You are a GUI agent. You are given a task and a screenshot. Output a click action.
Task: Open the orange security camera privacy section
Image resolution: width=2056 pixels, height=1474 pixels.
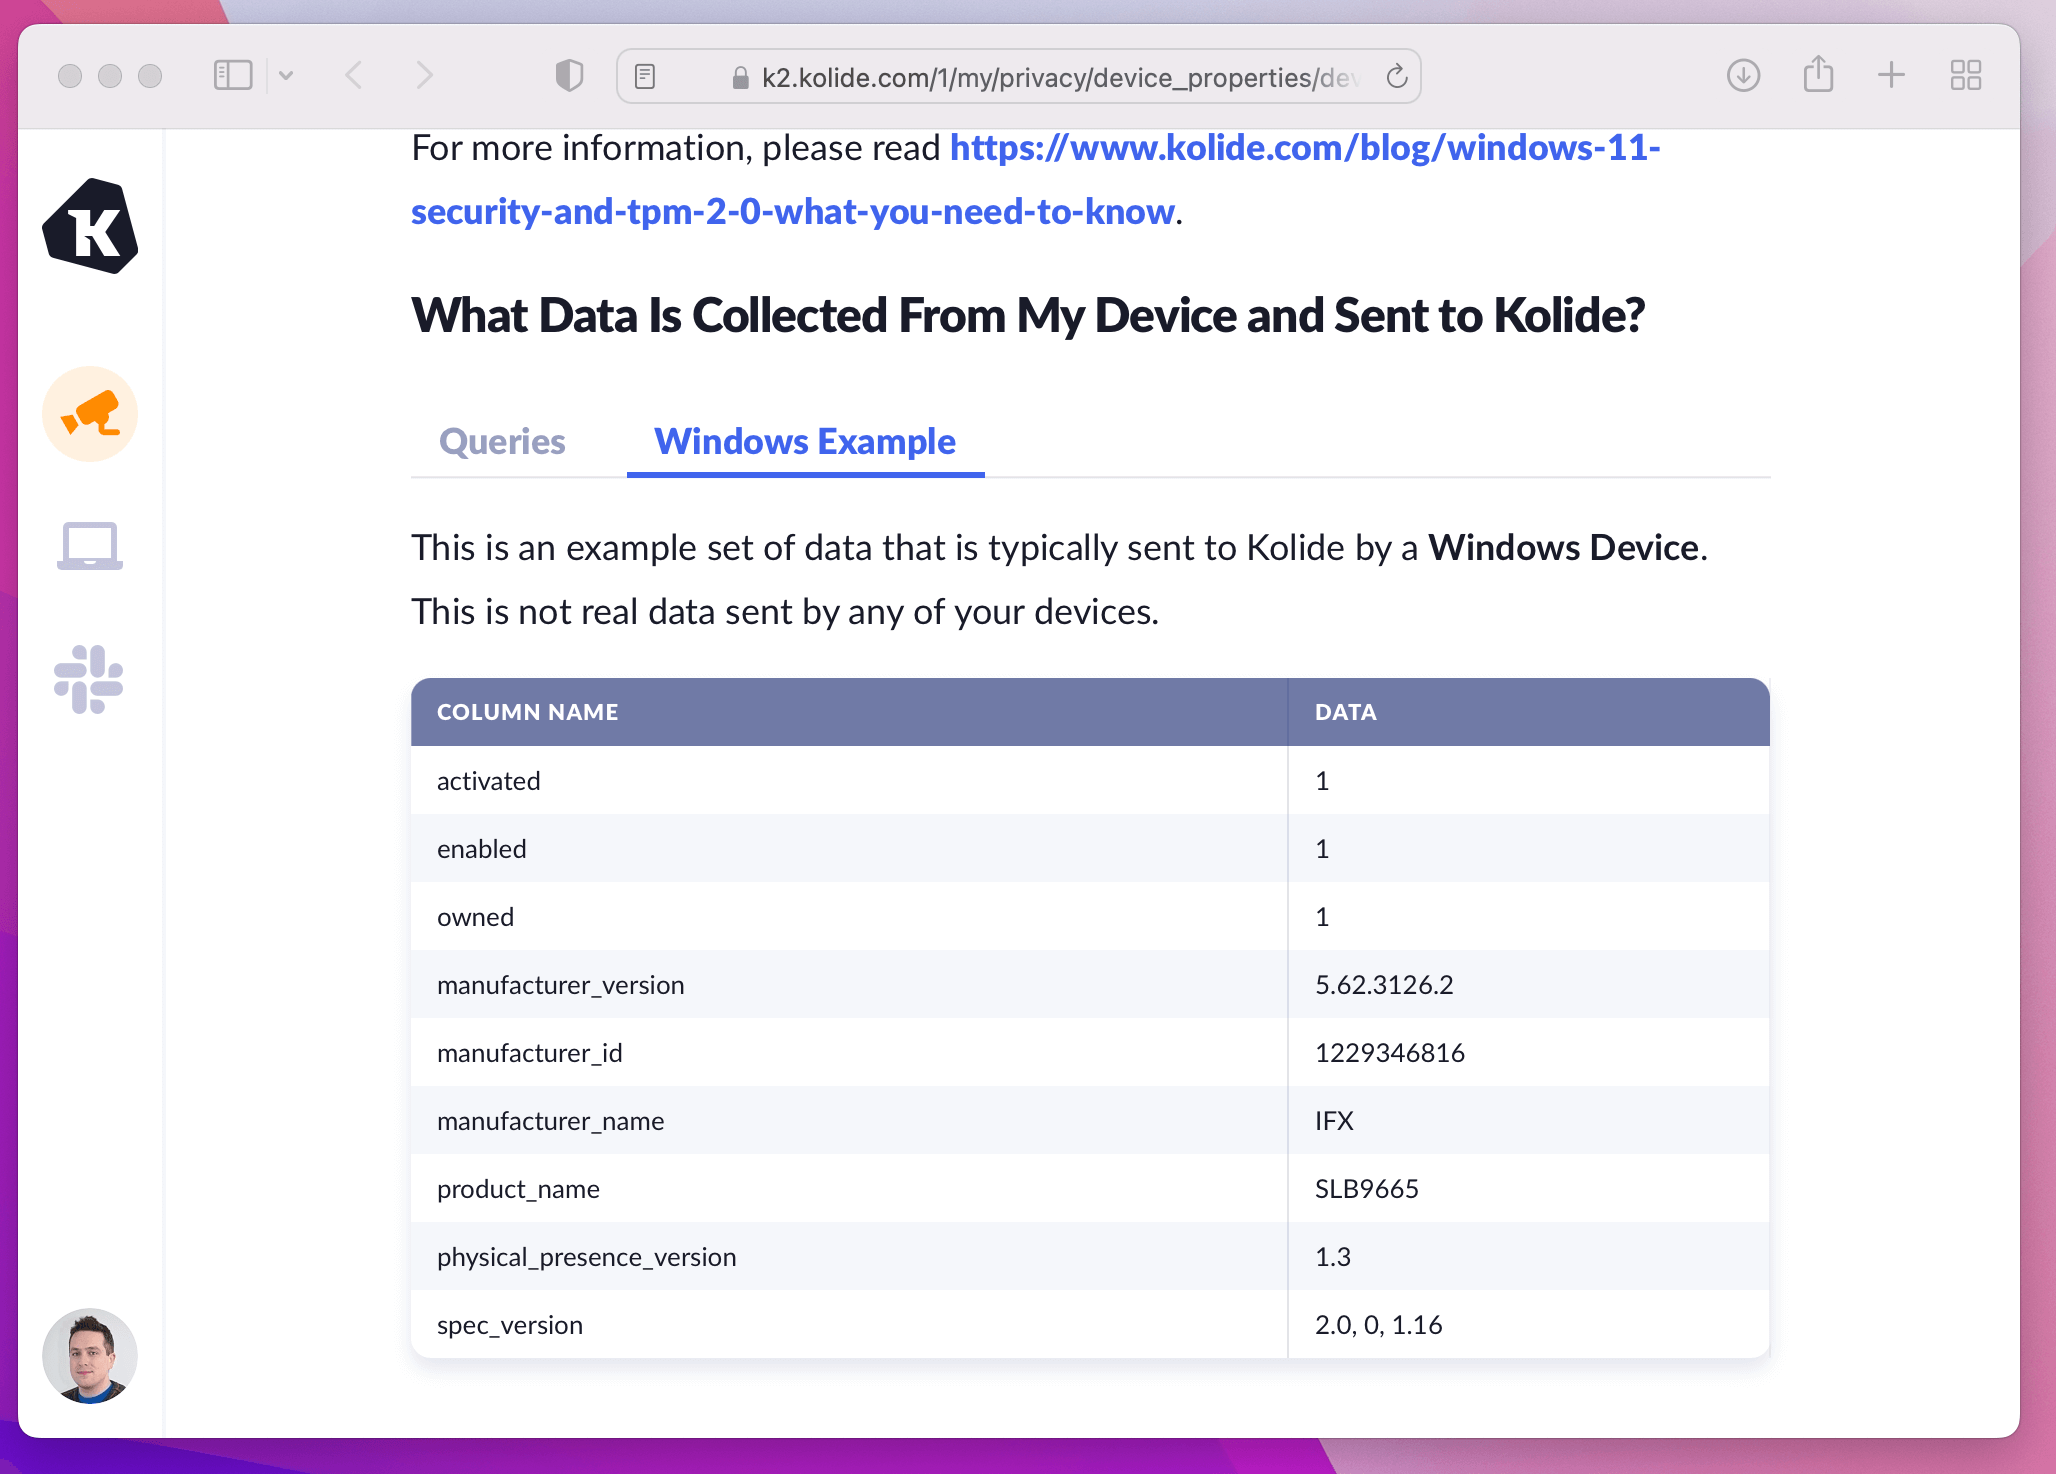tap(90, 414)
